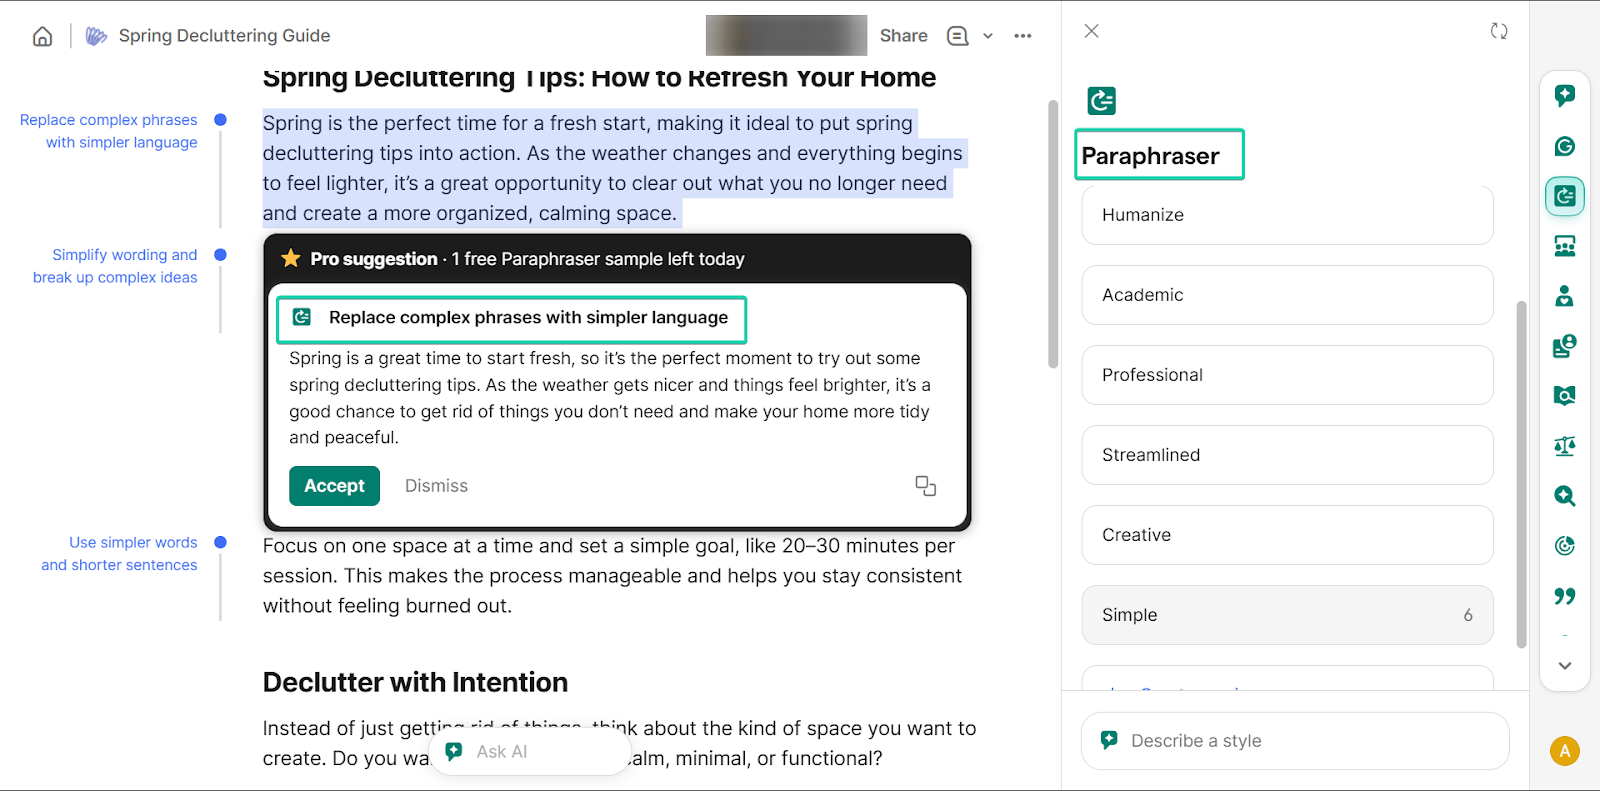Click the count 6 on the Simple style

(1468, 615)
